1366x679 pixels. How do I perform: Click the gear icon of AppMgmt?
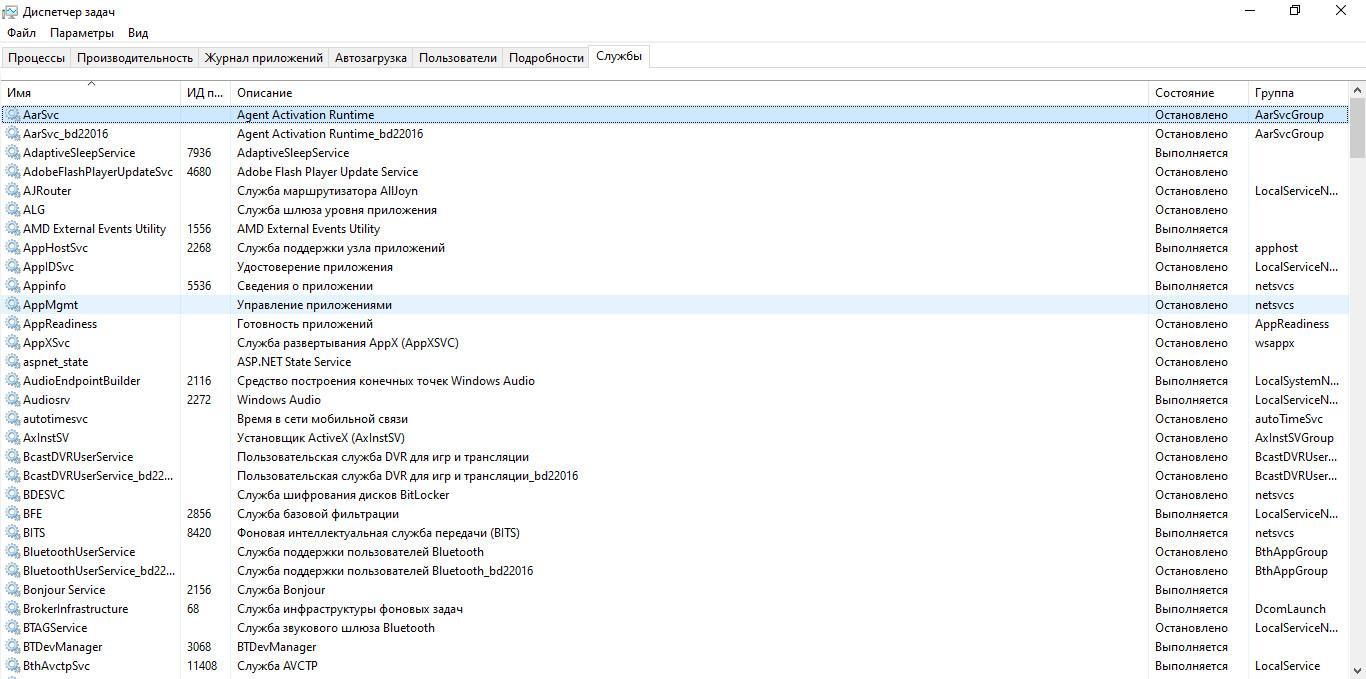[13, 305]
